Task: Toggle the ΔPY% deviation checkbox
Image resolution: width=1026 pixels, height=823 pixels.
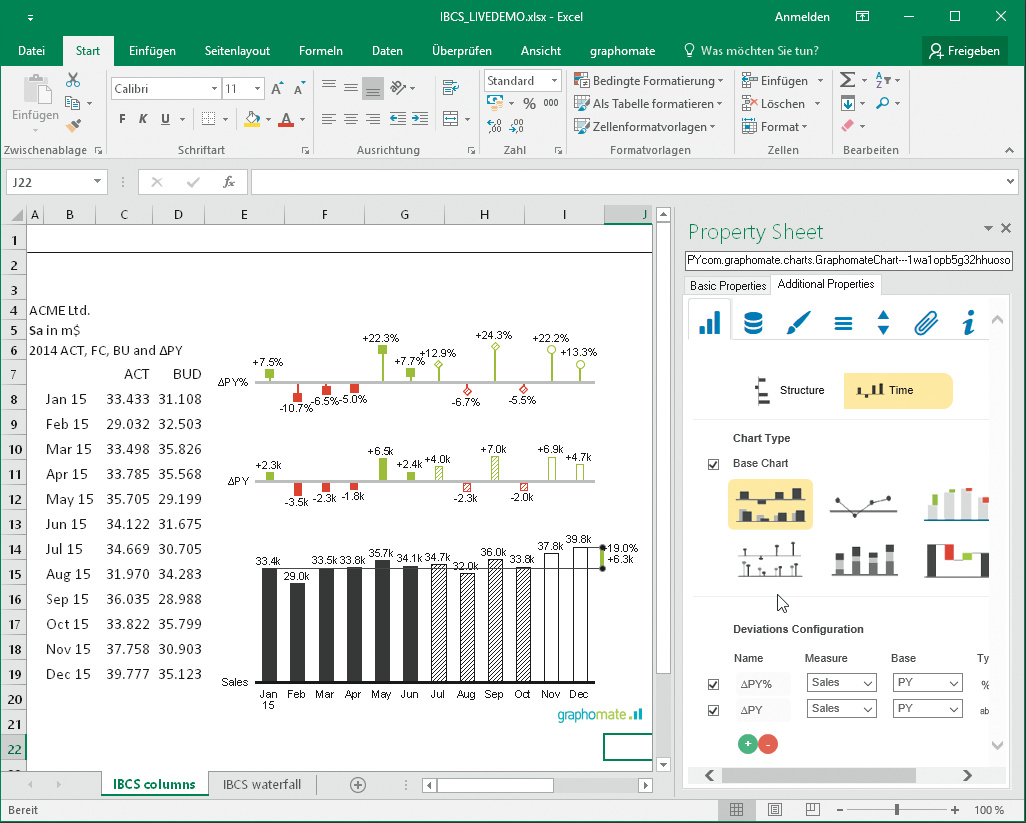Action: tap(713, 684)
